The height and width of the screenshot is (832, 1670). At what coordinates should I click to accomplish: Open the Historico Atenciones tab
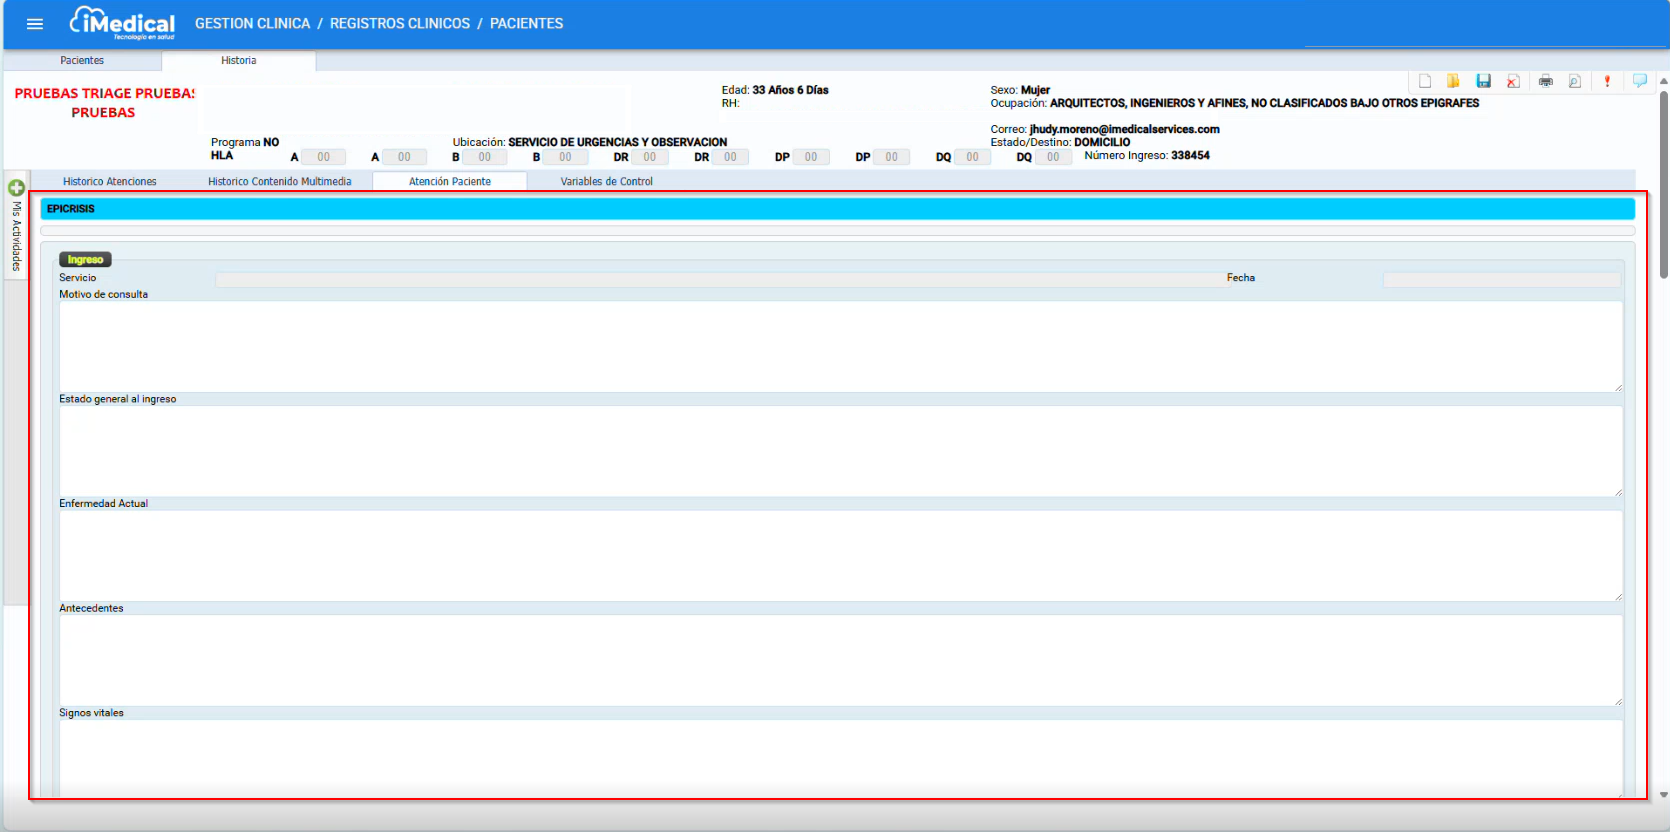coord(110,182)
